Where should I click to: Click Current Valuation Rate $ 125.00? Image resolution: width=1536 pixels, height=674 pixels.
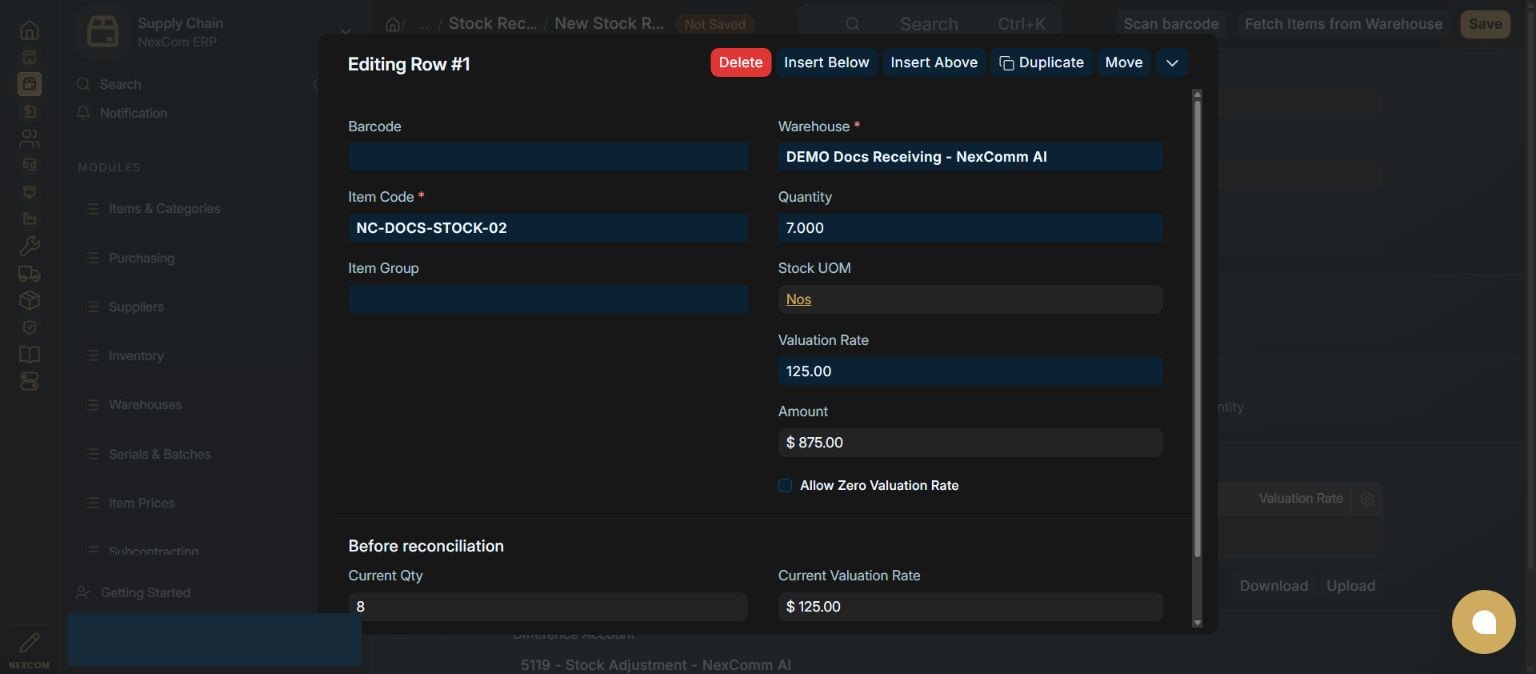(813, 606)
